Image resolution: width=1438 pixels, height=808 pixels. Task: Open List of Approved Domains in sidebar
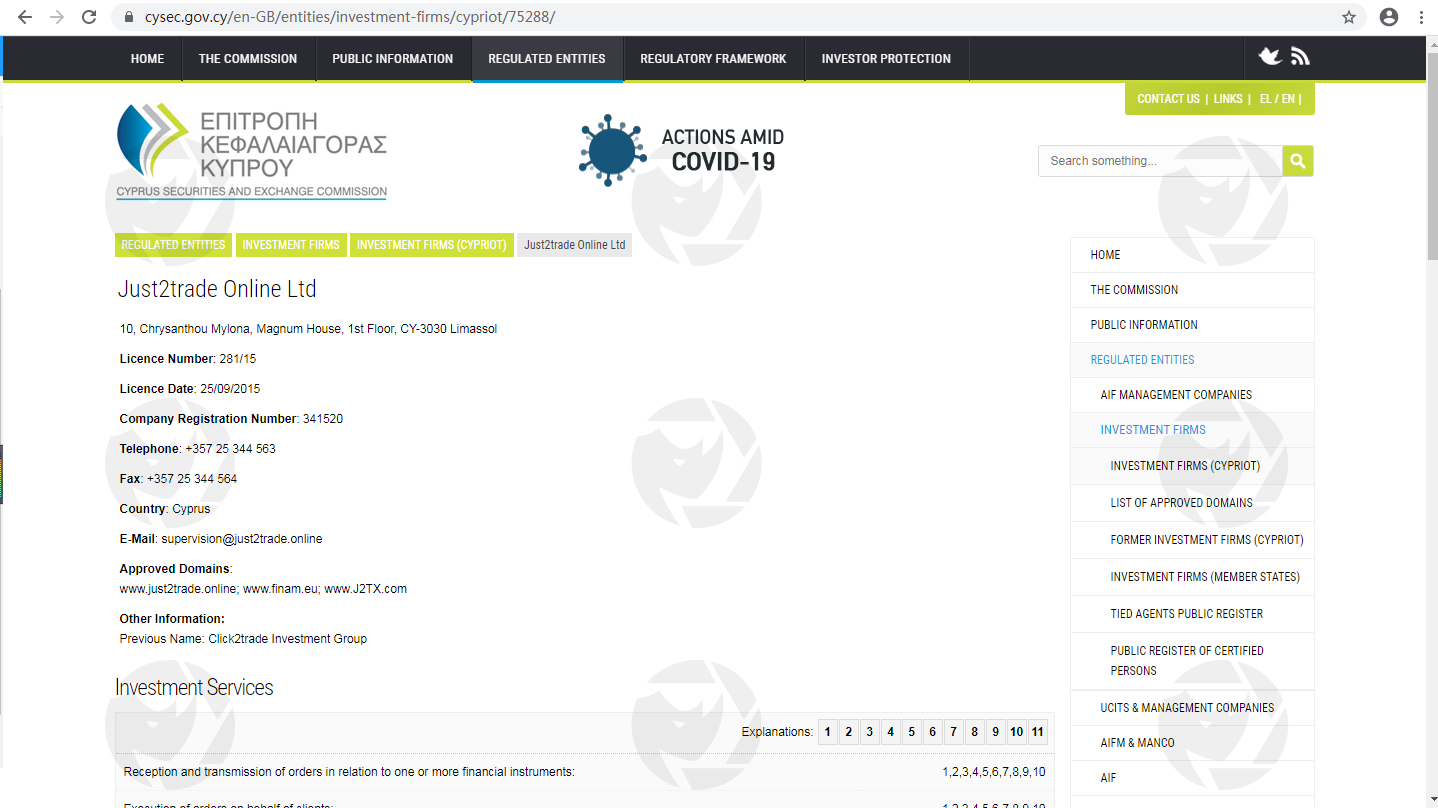(1181, 503)
